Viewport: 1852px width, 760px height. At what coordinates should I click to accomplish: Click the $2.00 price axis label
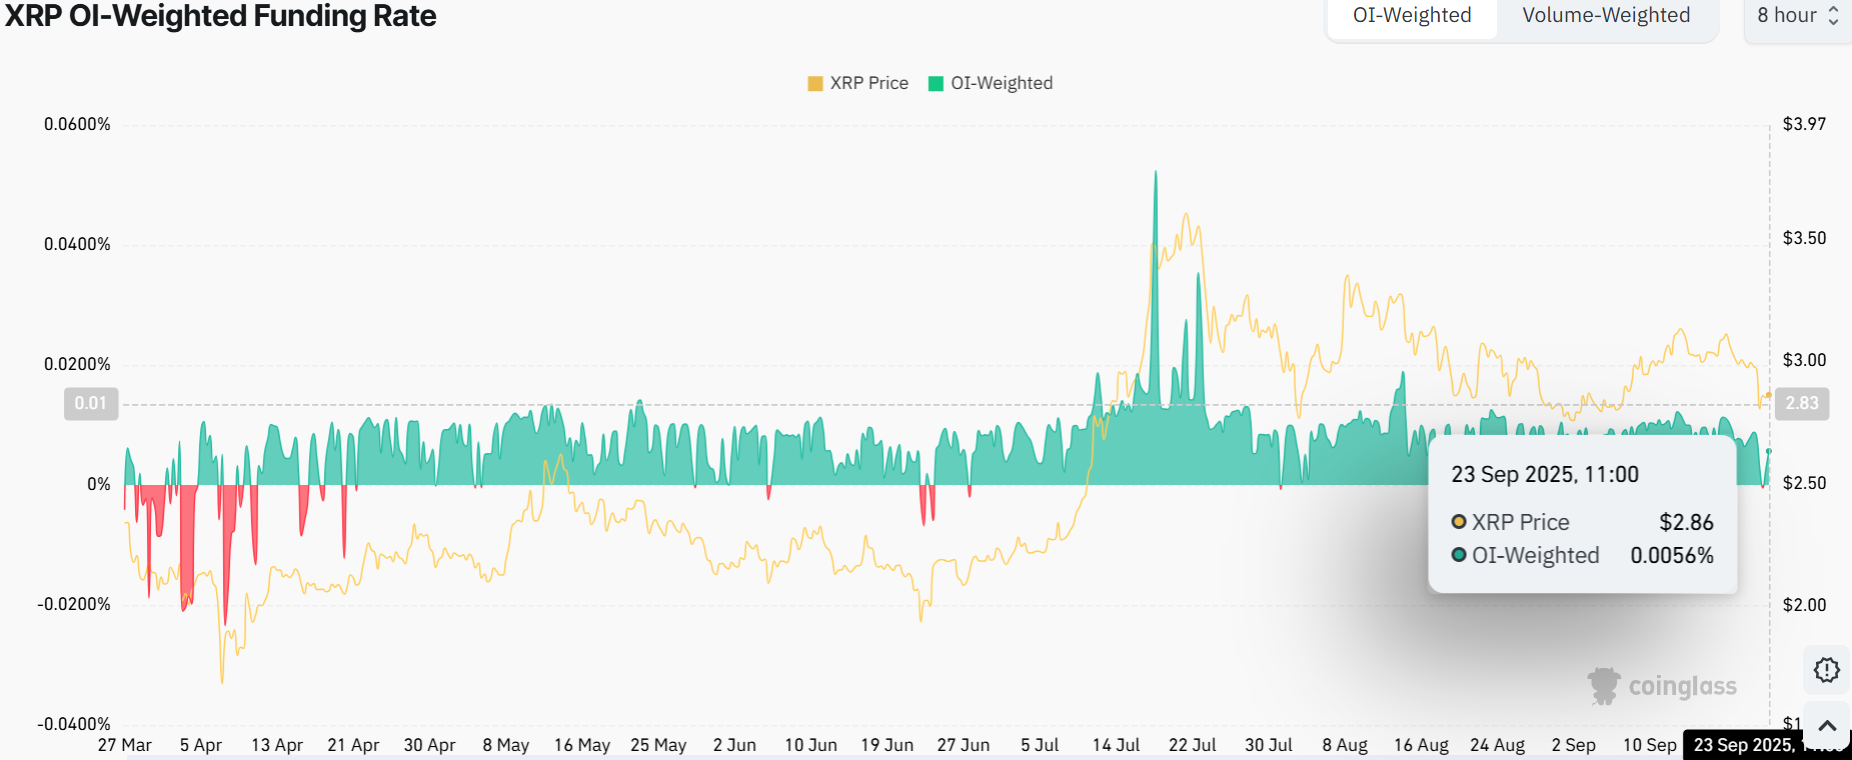pos(1804,605)
